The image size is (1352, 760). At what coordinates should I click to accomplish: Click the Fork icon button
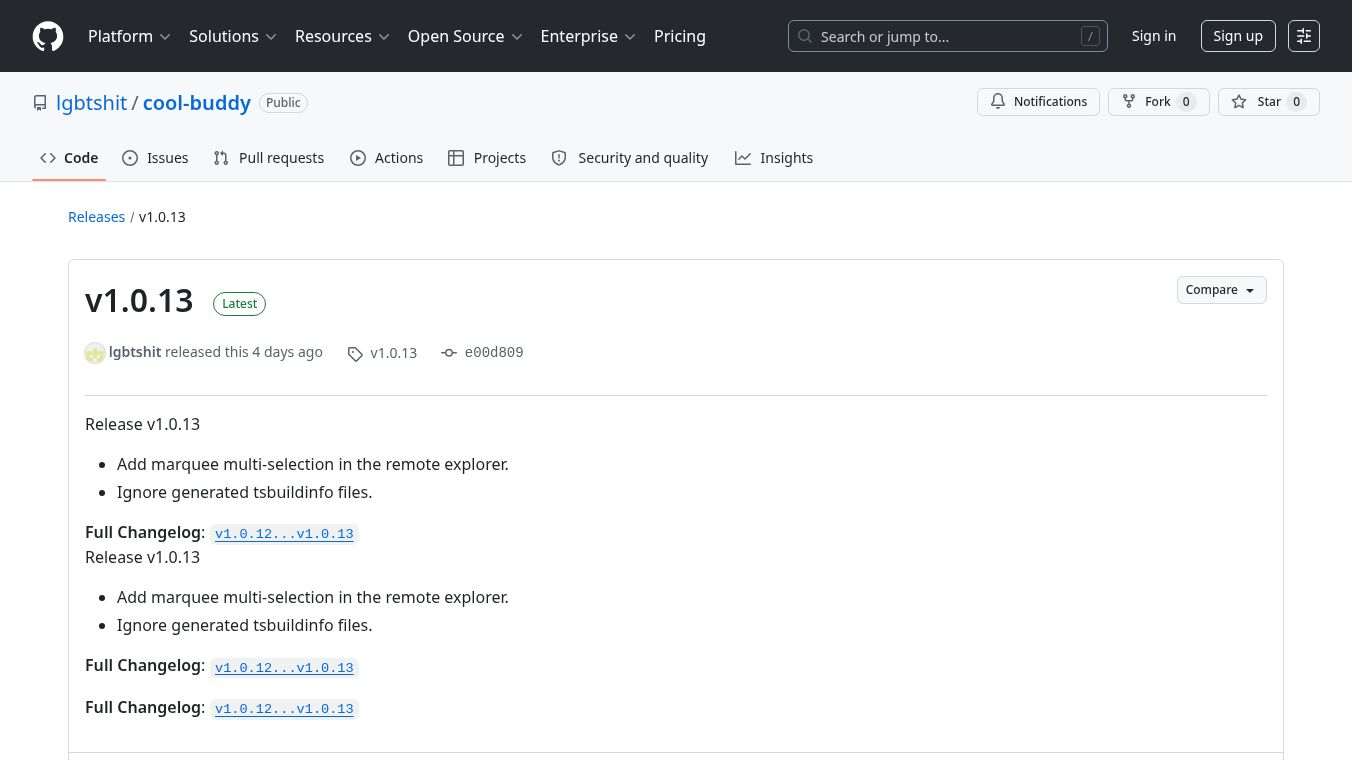[x=1158, y=102]
